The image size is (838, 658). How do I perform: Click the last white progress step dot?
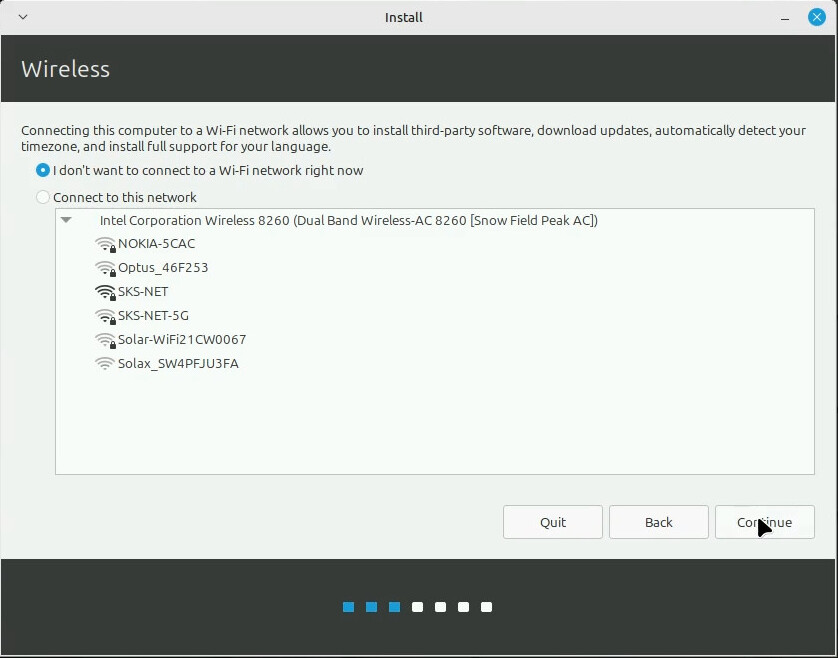coord(486,607)
